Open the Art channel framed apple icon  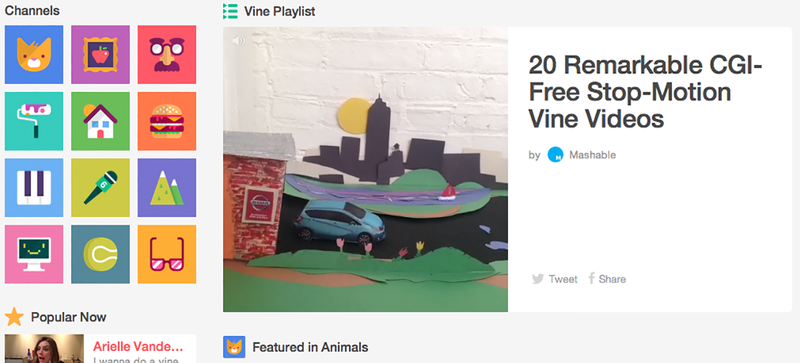coord(101,55)
